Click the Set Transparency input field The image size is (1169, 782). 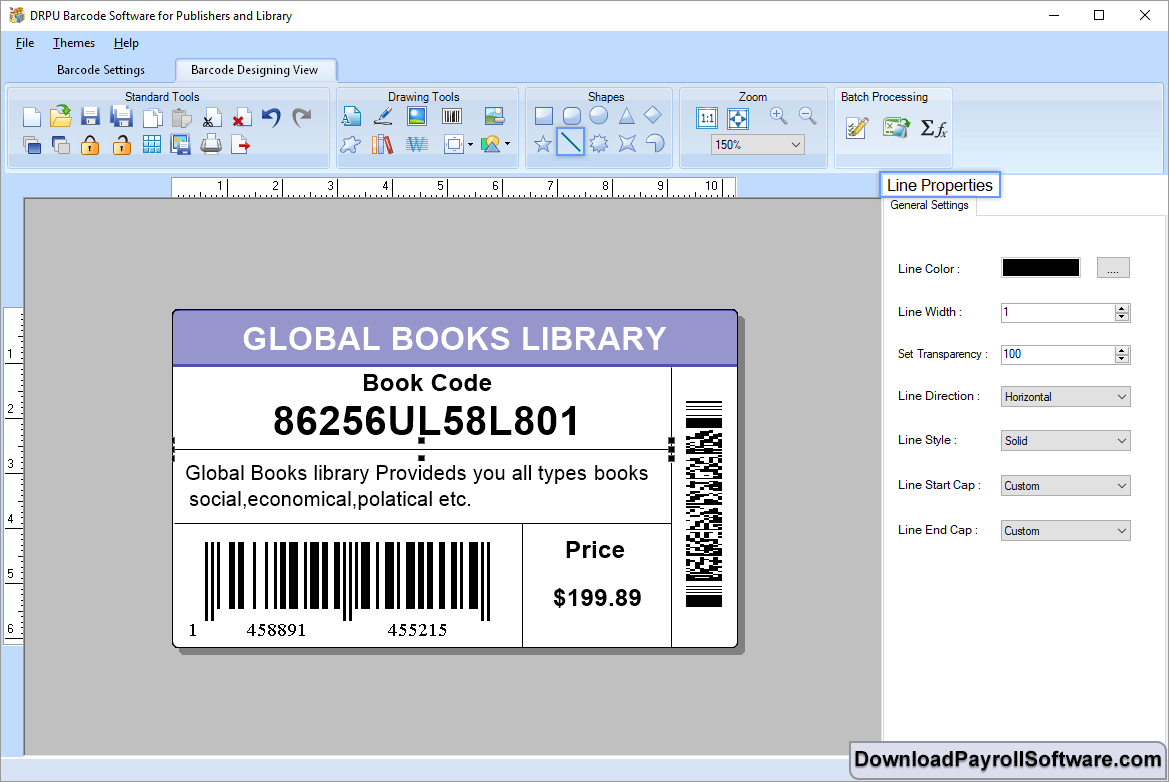point(1057,354)
